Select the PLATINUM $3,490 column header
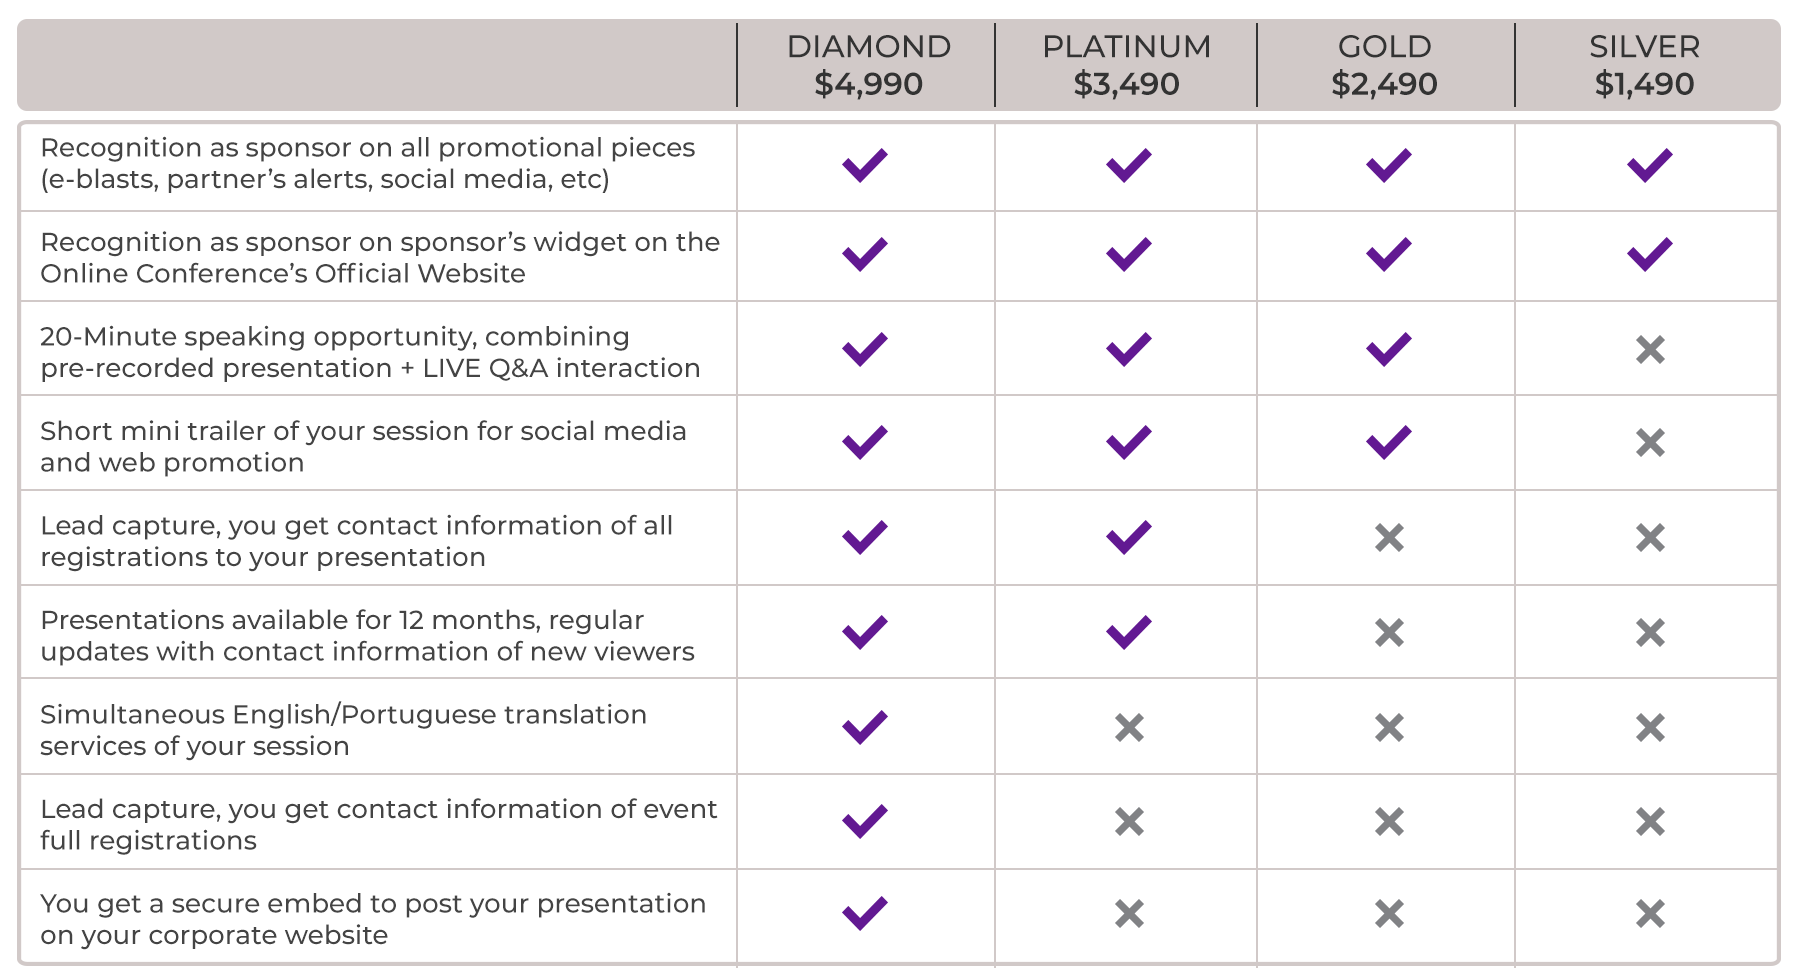1800x968 pixels. tap(1126, 65)
